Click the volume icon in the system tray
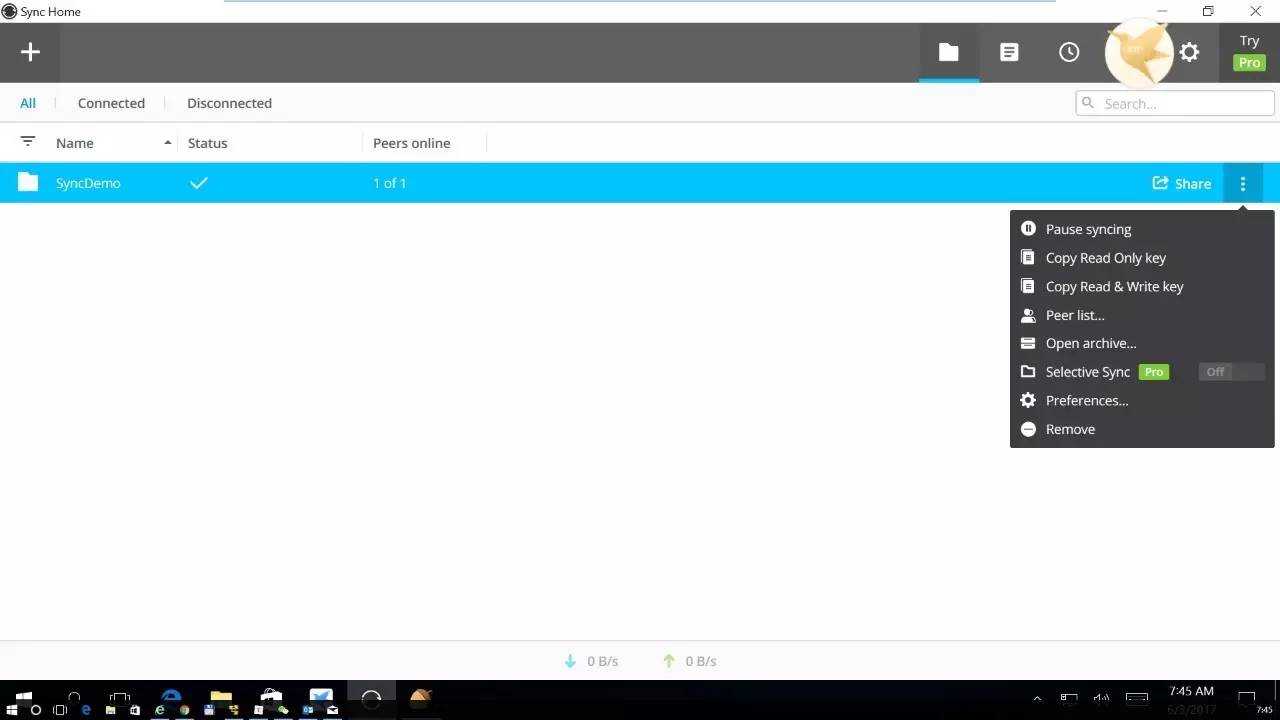Image resolution: width=1280 pixels, height=720 pixels. [1101, 699]
